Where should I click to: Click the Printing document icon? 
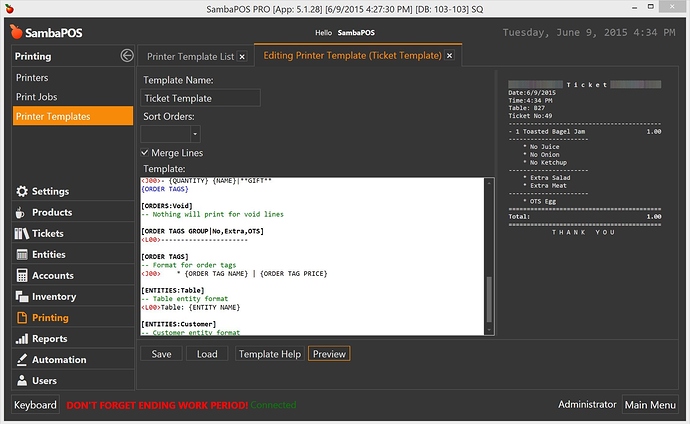click(x=22, y=318)
